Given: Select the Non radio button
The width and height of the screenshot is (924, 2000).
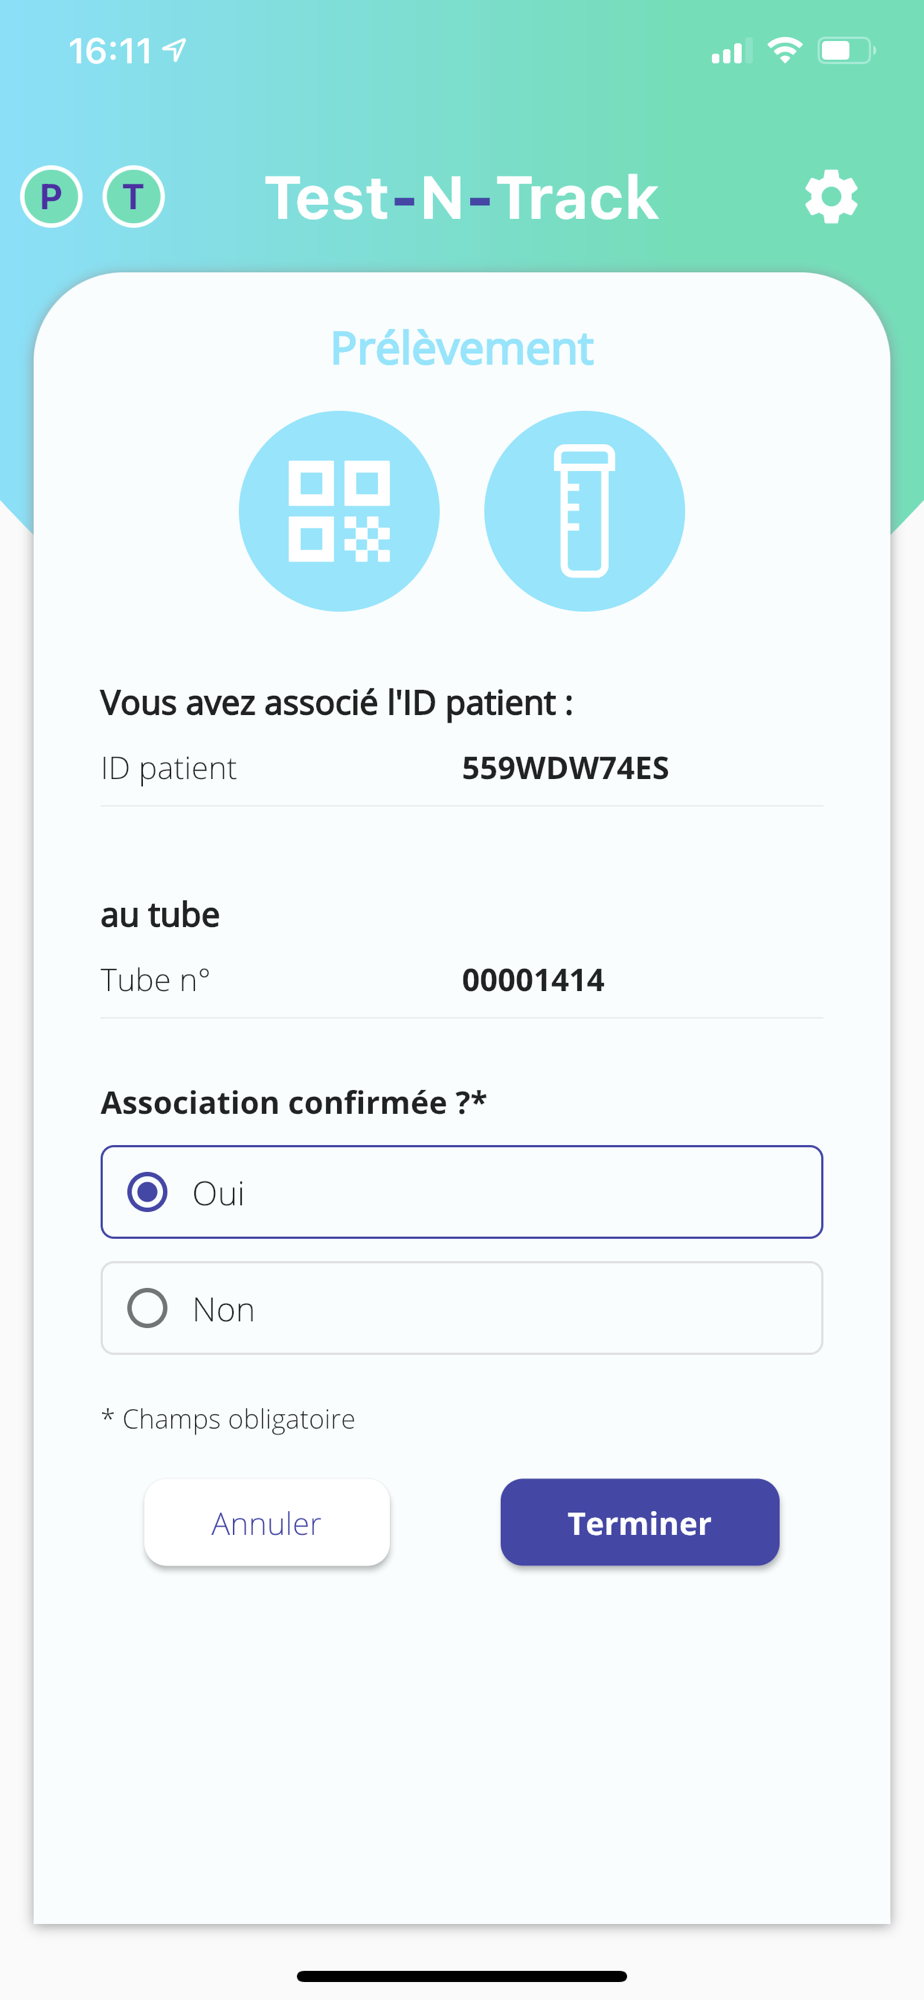Looking at the screenshot, I should pyautogui.click(x=148, y=1308).
